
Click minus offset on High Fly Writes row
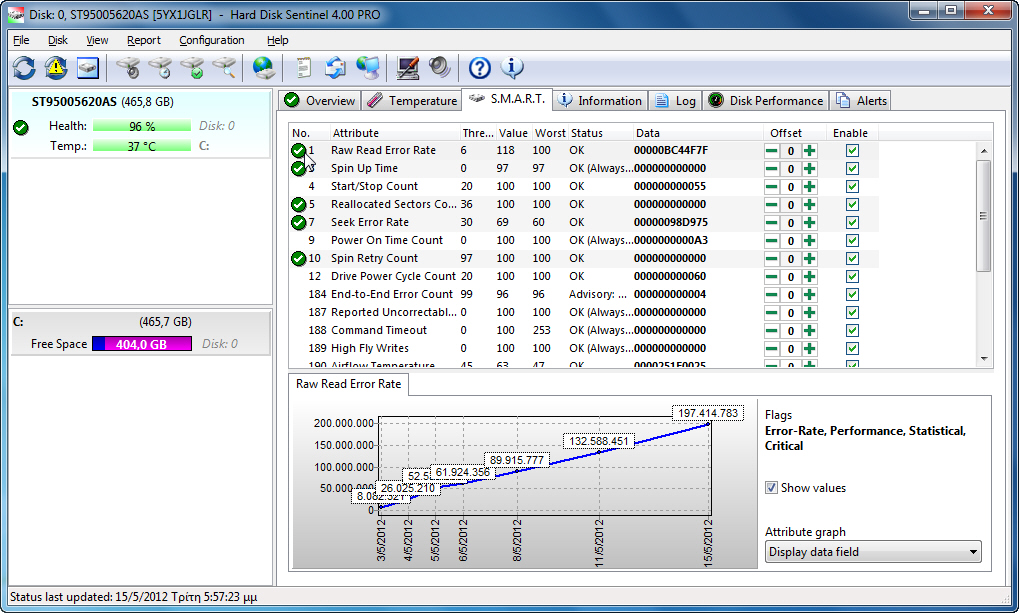click(x=771, y=348)
